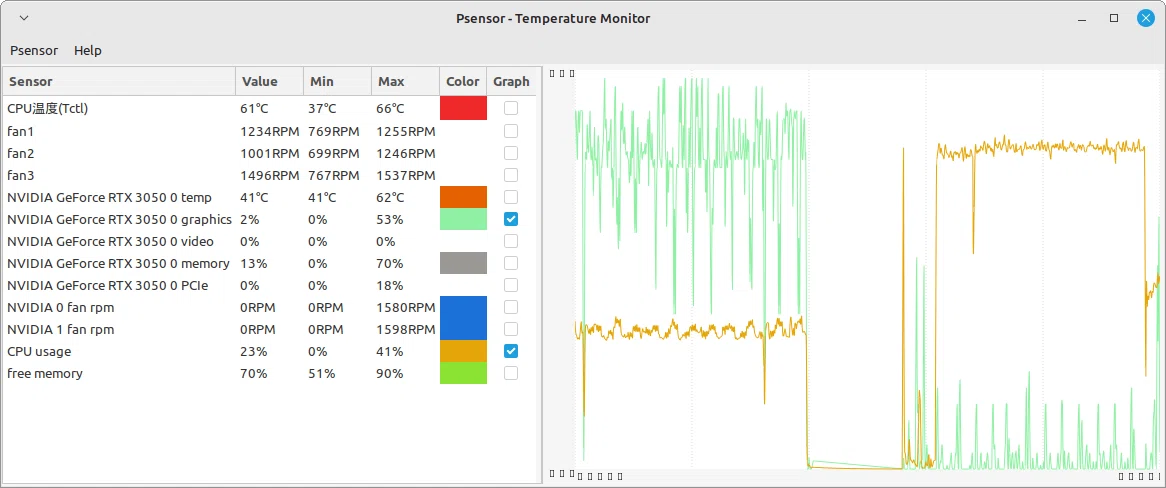
Task: Select the CPU温度(Tctl) sensor row
Action: (x=269, y=109)
